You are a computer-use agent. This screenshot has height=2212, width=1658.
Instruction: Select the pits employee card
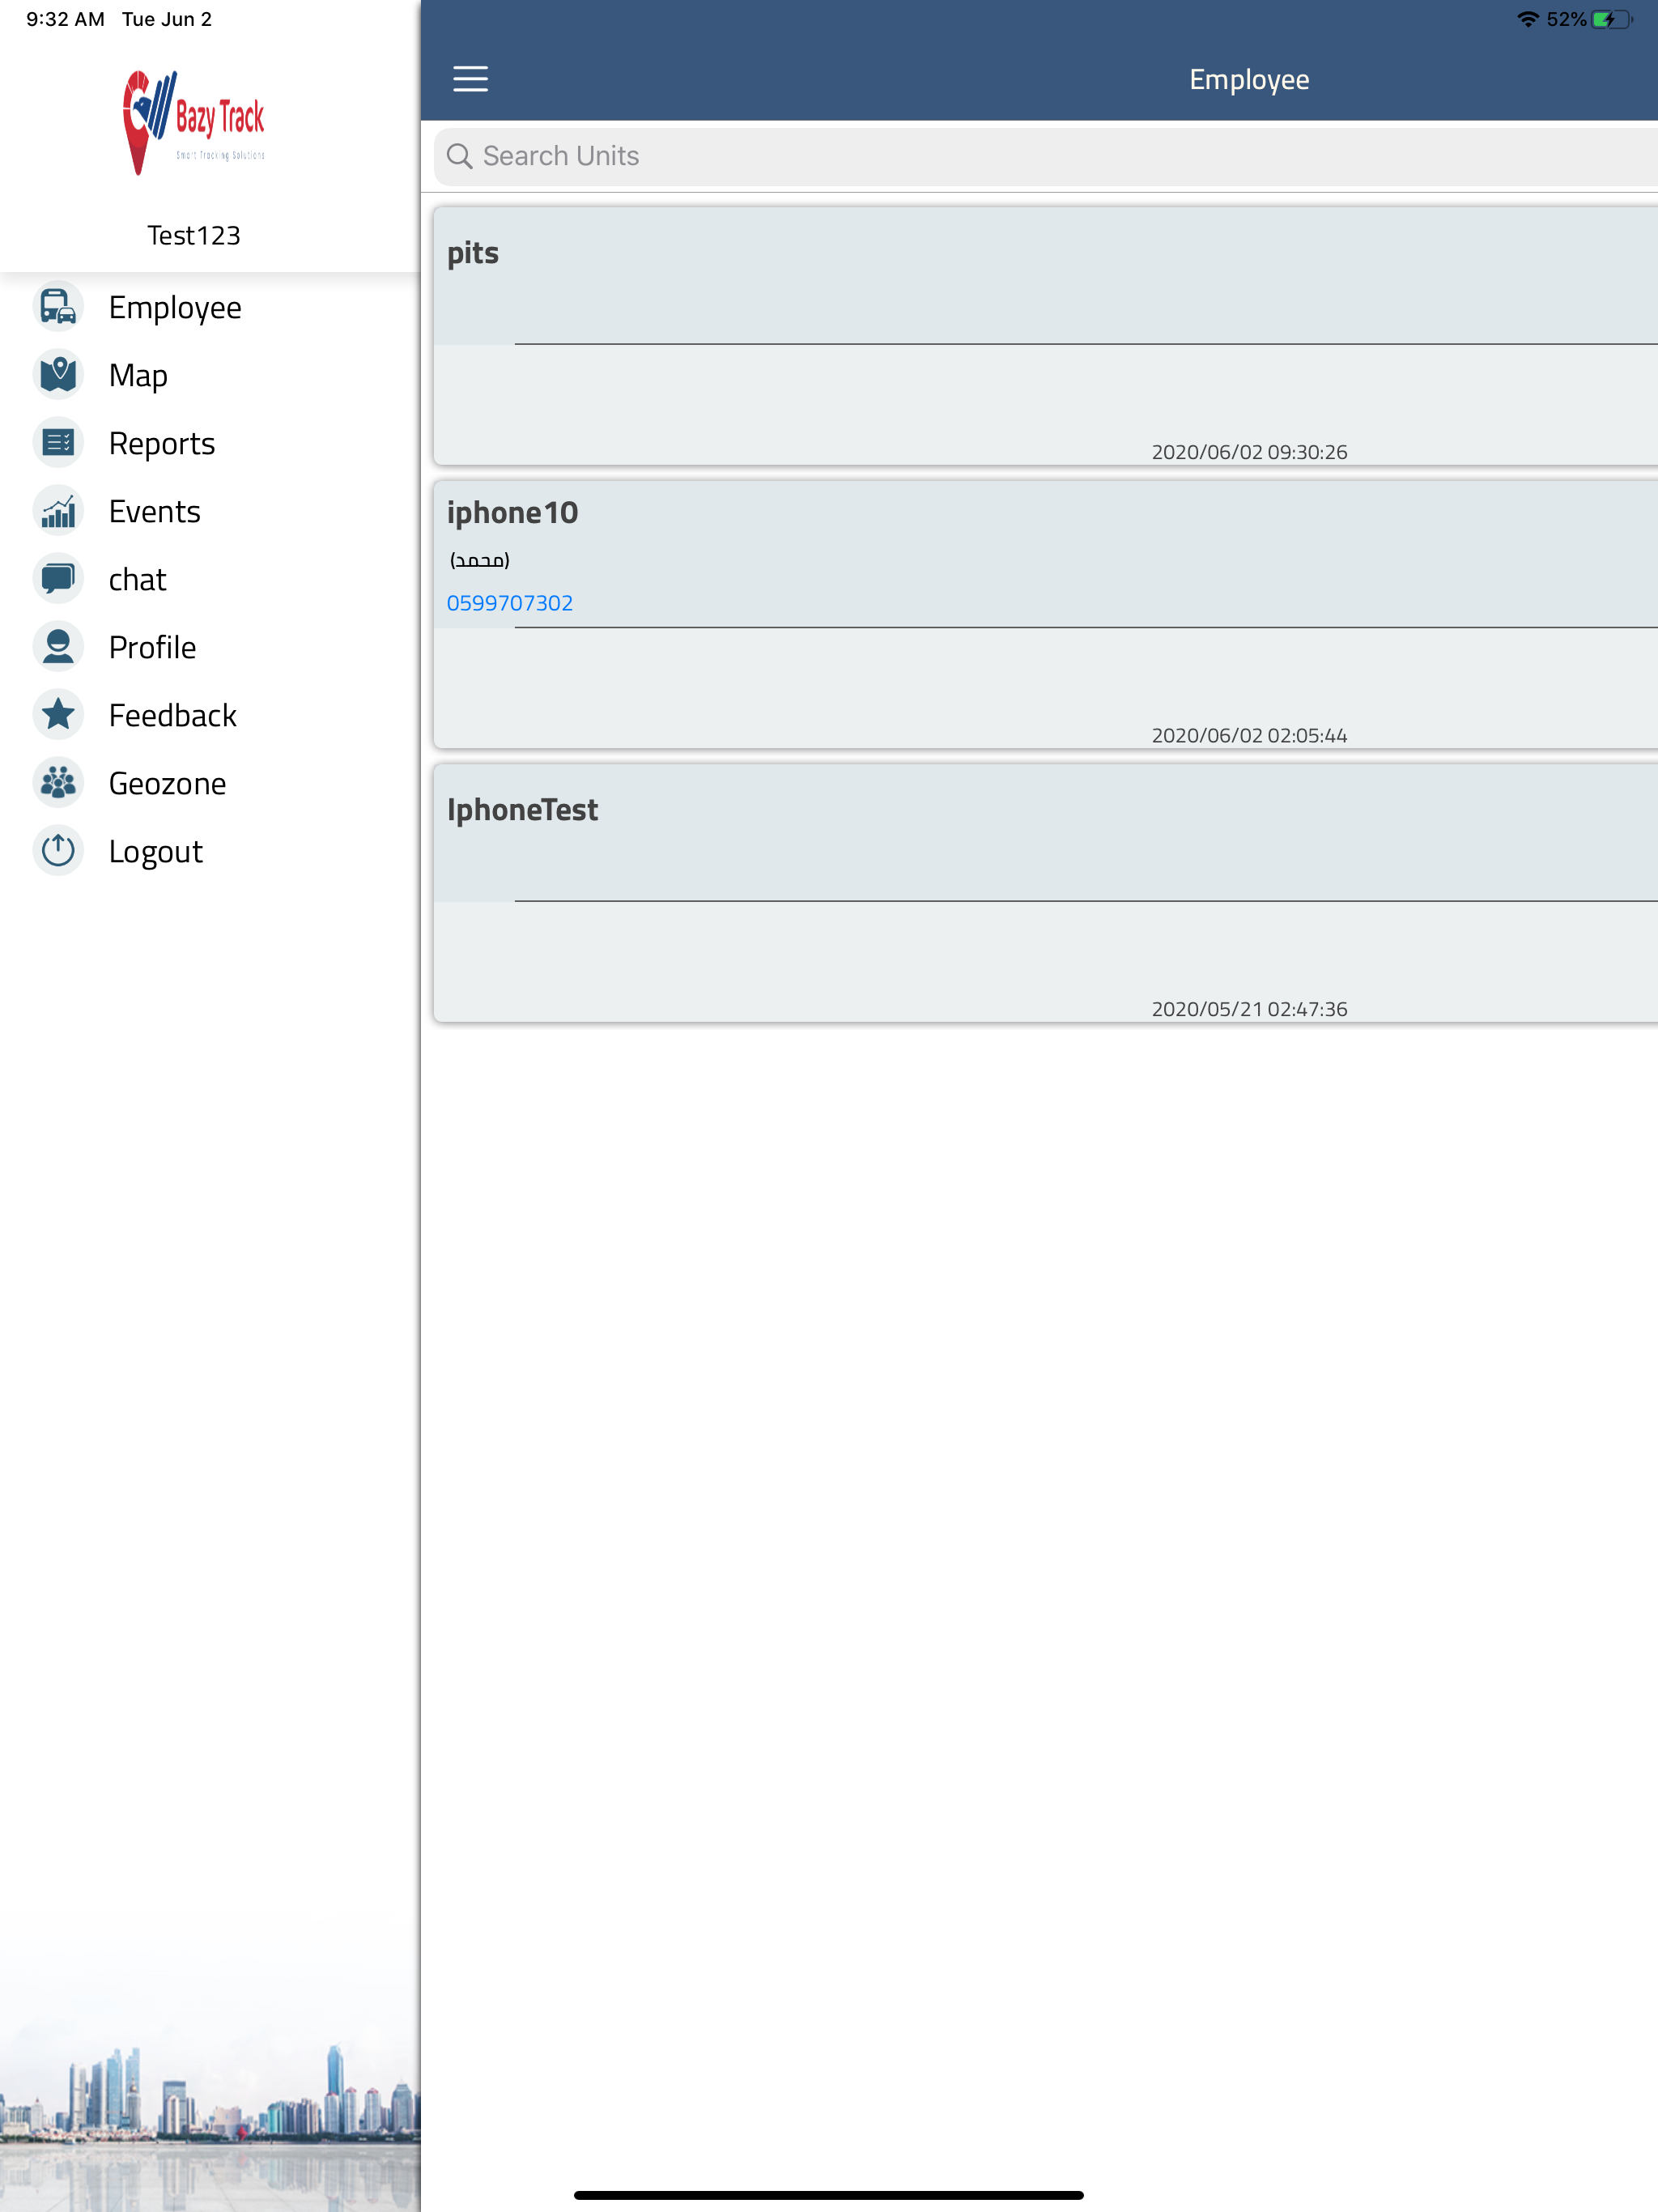tap(1046, 336)
